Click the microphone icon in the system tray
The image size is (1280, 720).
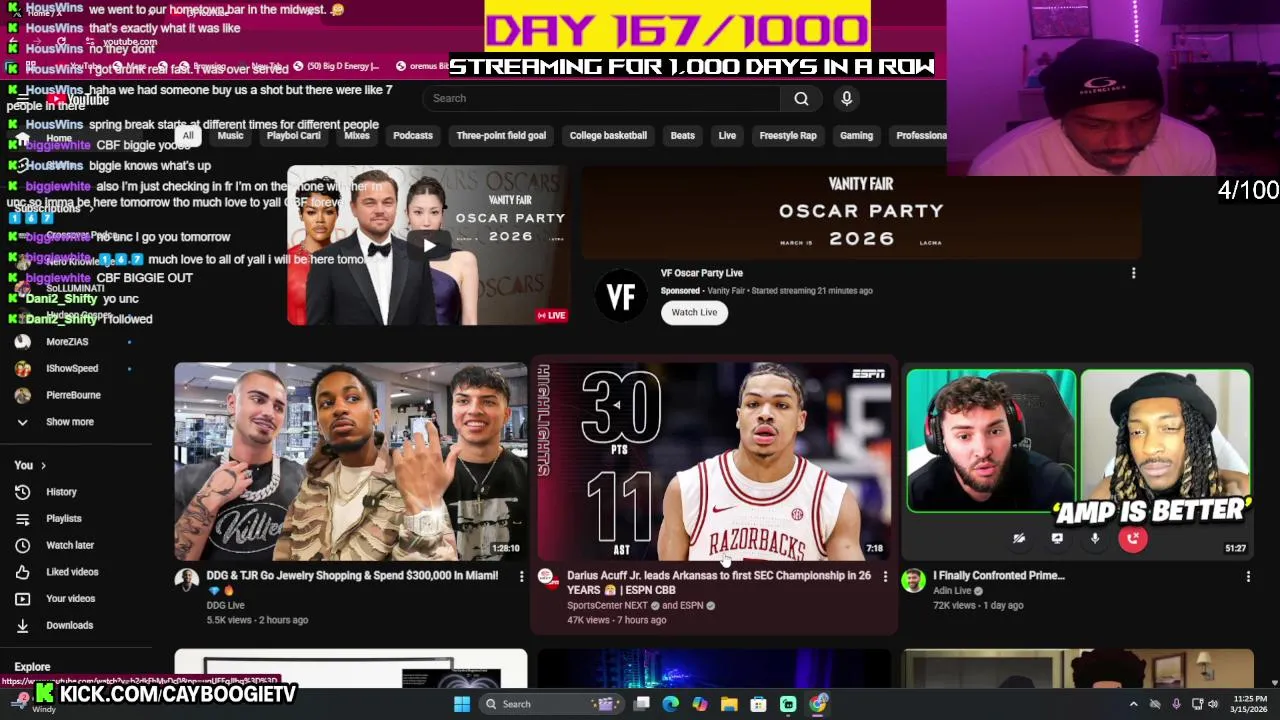(x=1176, y=704)
